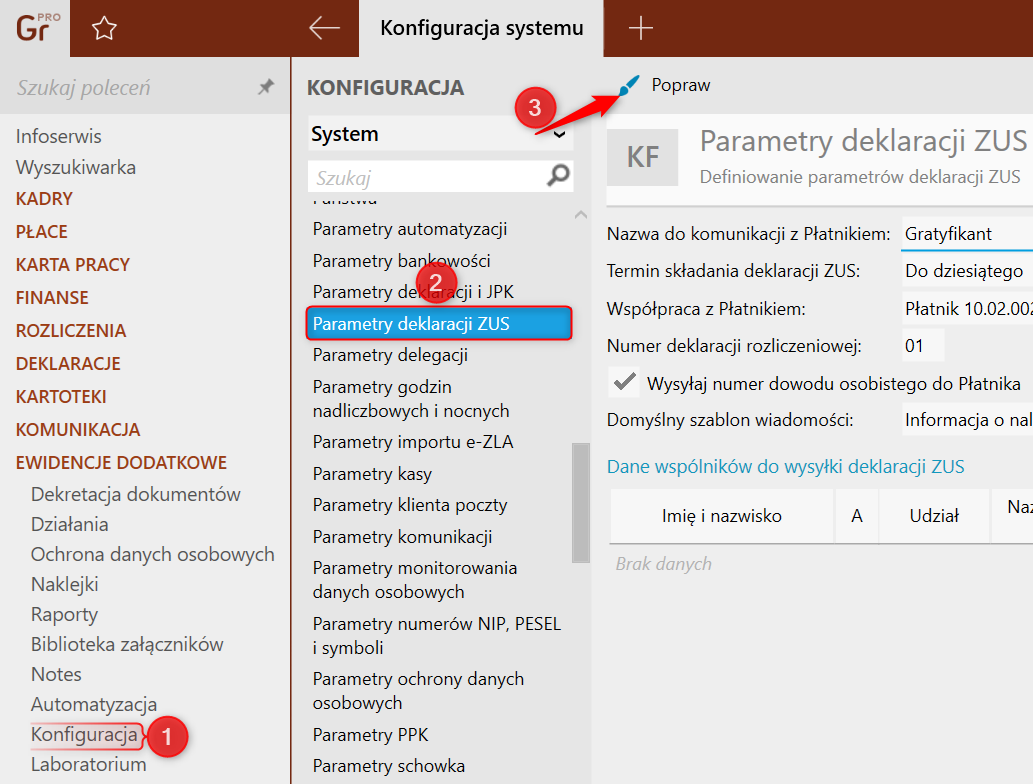
Task: Click the favorites star icon
Action: click(104, 28)
